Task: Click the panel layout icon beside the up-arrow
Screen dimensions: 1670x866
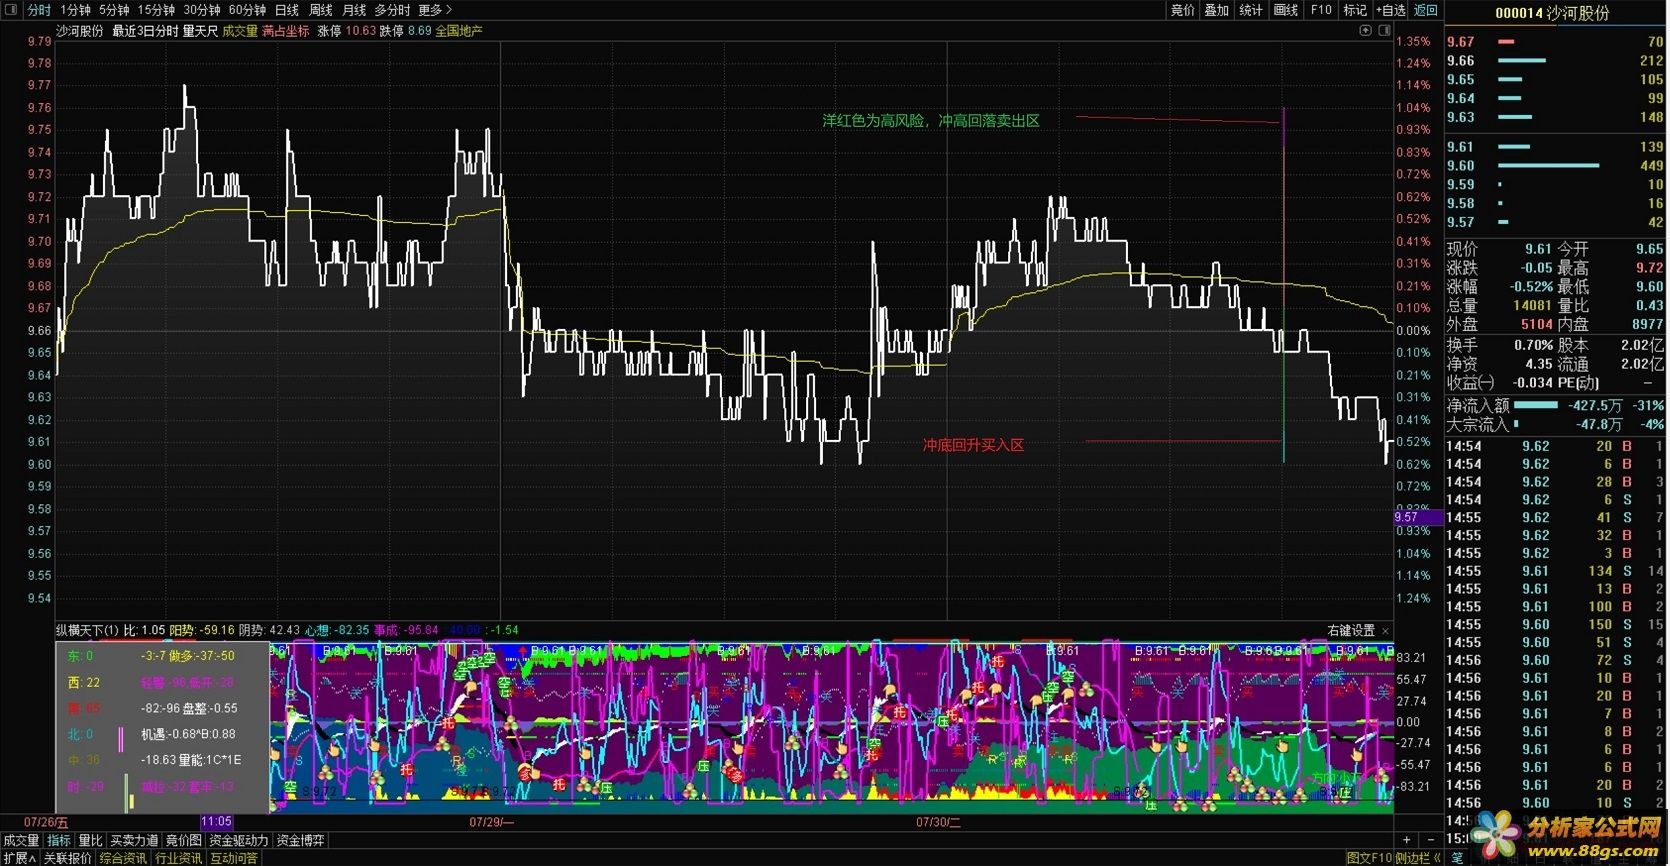Action: (x=1384, y=31)
